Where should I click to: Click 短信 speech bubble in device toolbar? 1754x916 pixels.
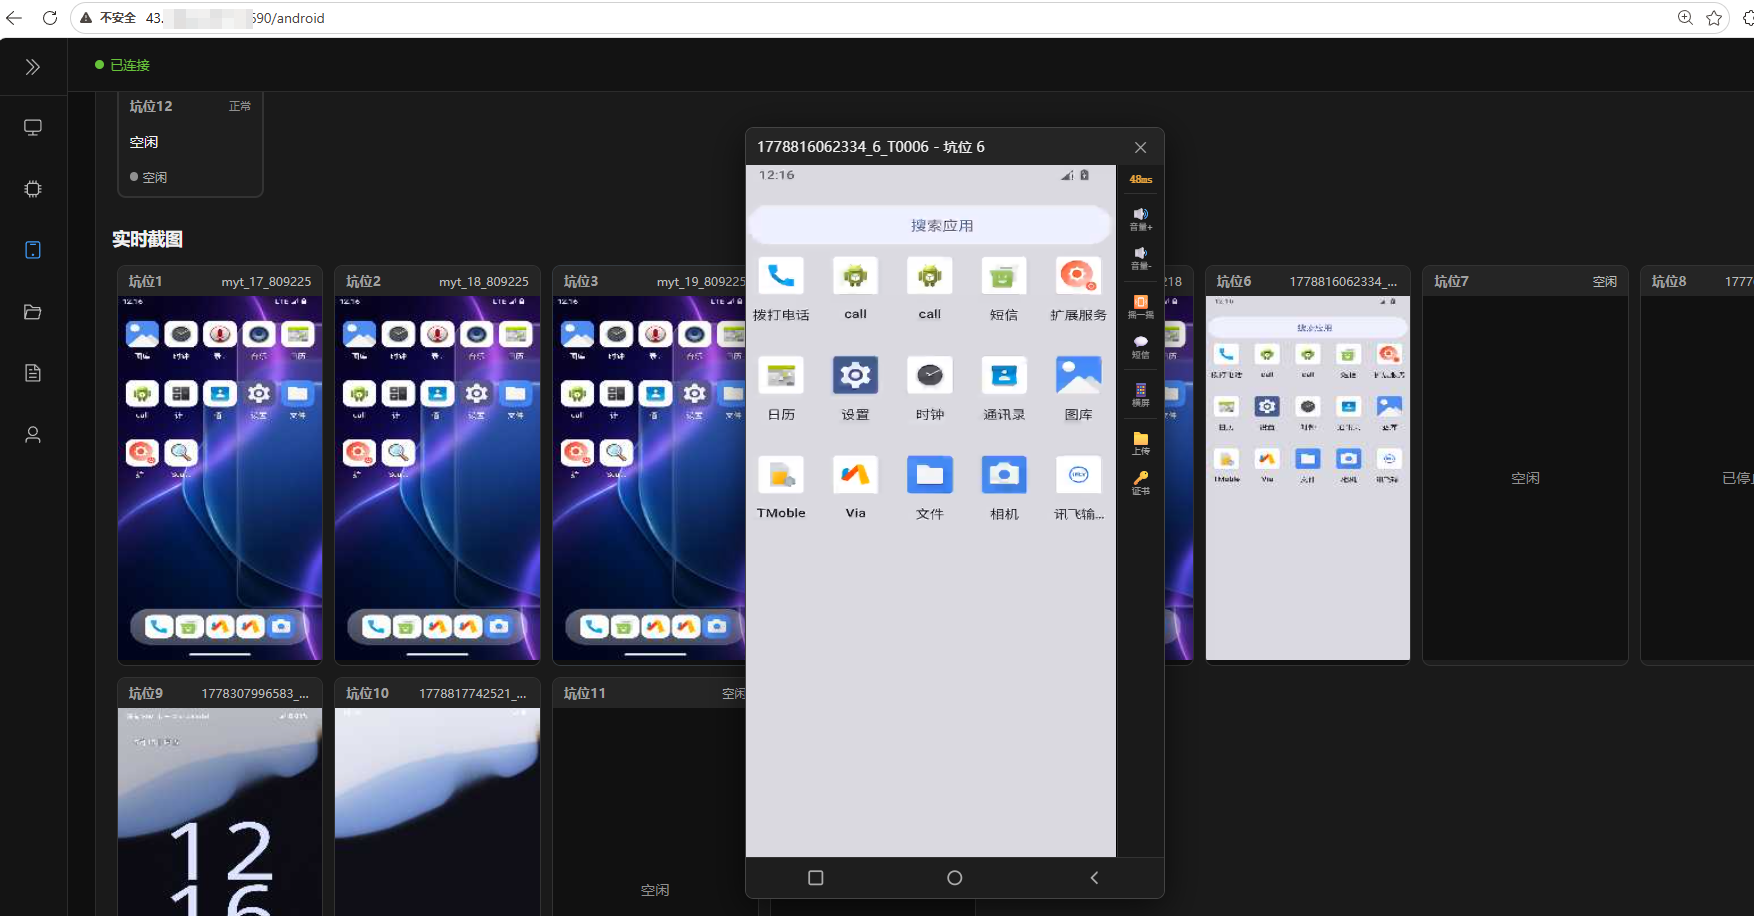[1141, 347]
